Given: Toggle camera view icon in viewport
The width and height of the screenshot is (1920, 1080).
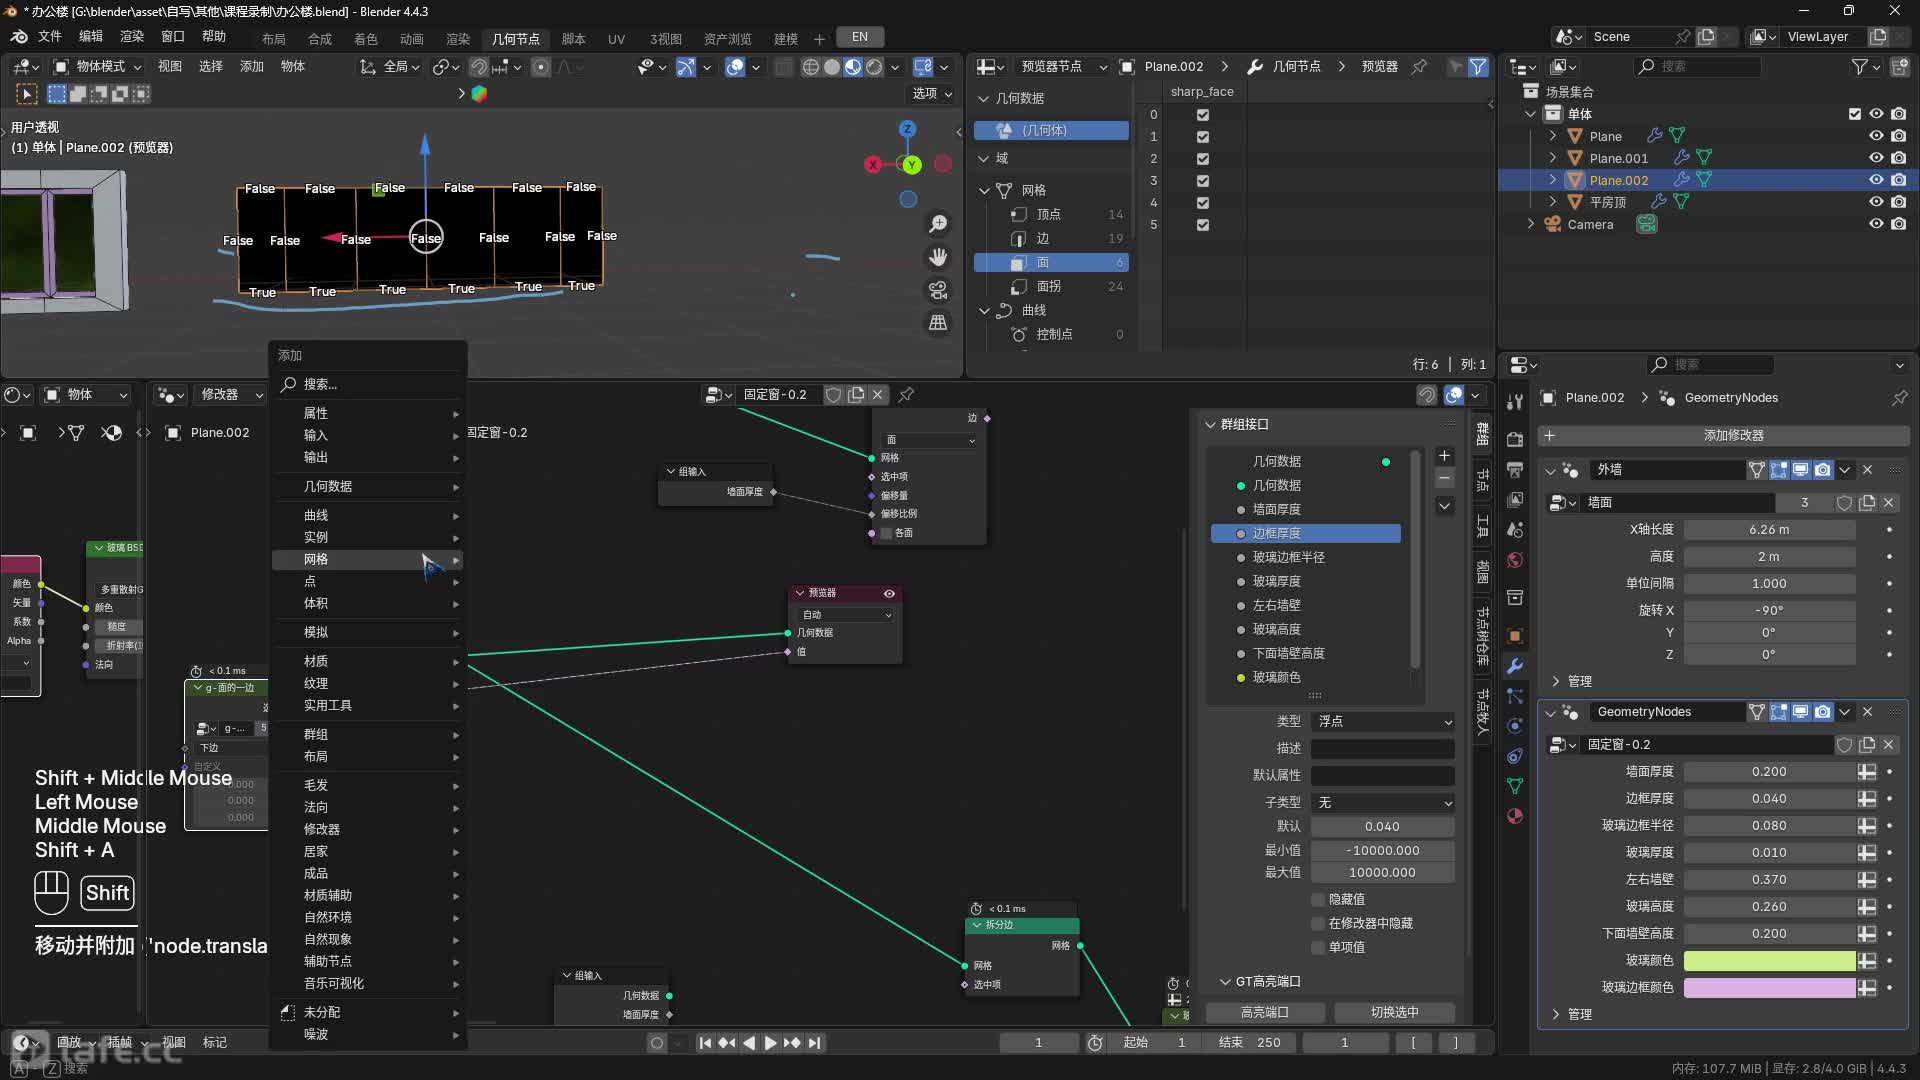Looking at the screenshot, I should point(938,290).
